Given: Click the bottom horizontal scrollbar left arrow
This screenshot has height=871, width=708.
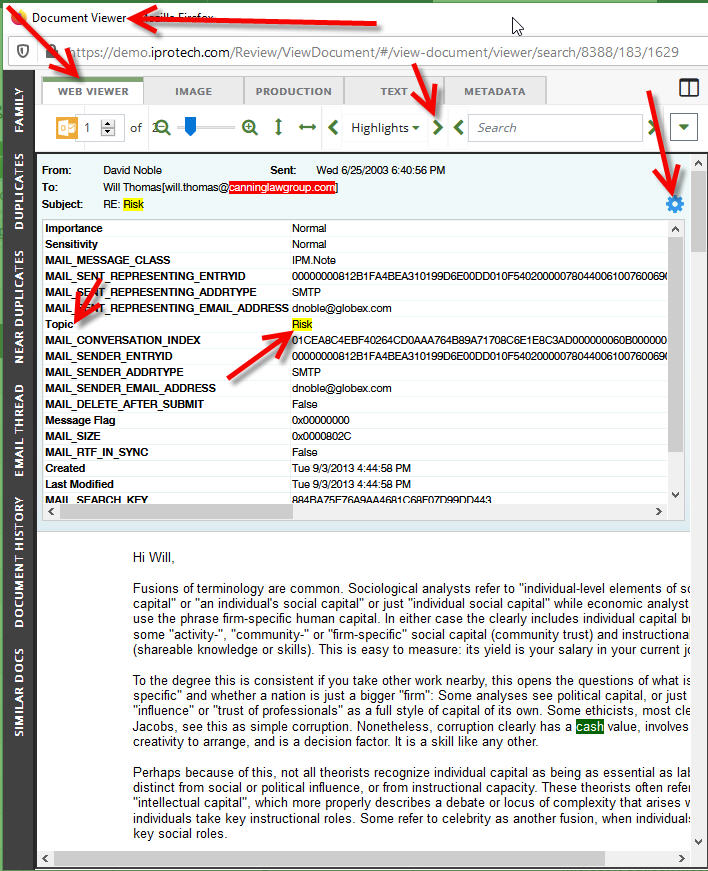Looking at the screenshot, I should tap(46, 858).
